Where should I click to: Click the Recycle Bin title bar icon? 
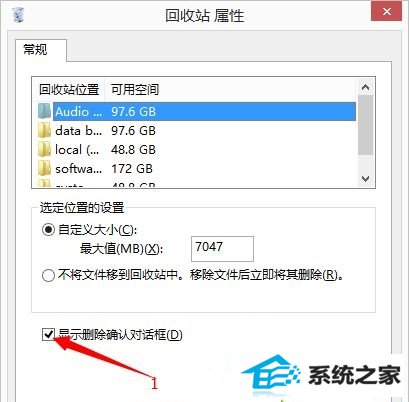click(x=18, y=15)
